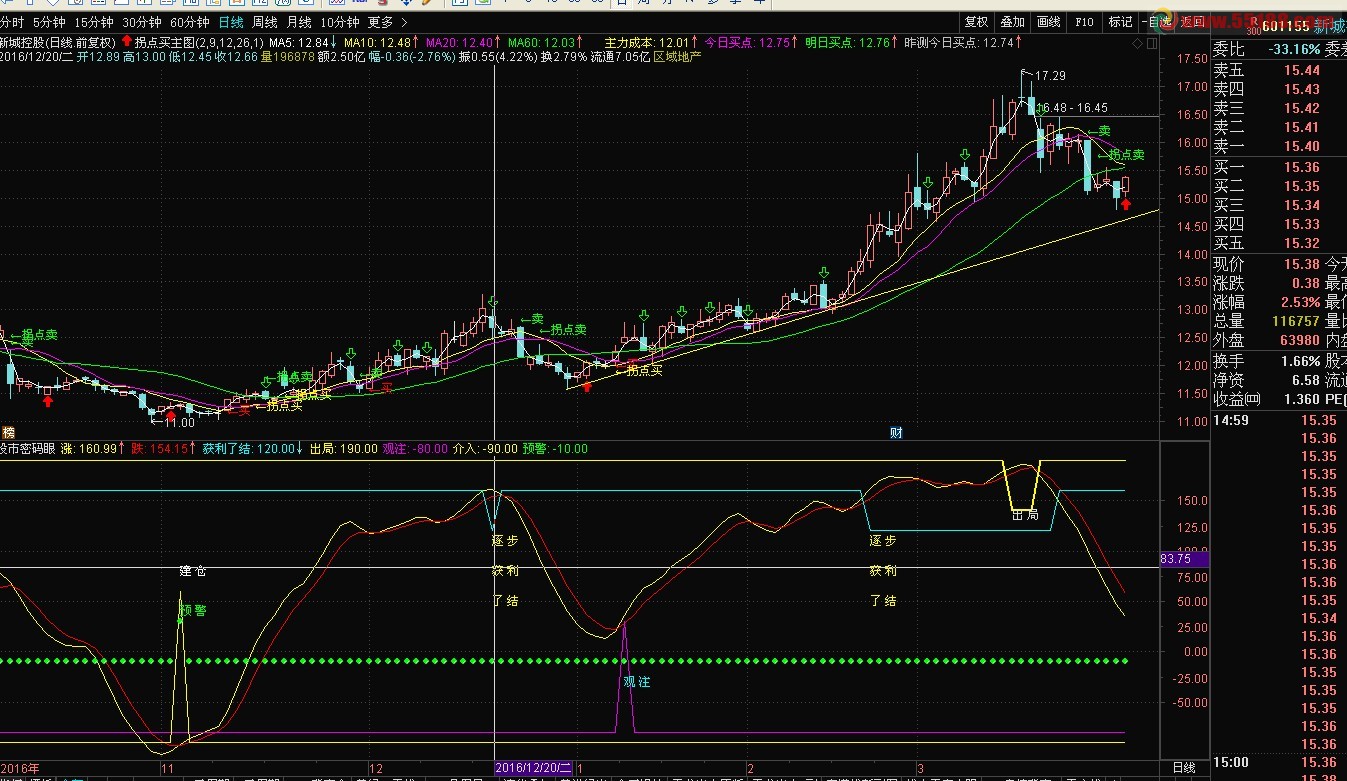Click the green 预警 signal label
The width and height of the screenshot is (1347, 781).
[x=192, y=610]
